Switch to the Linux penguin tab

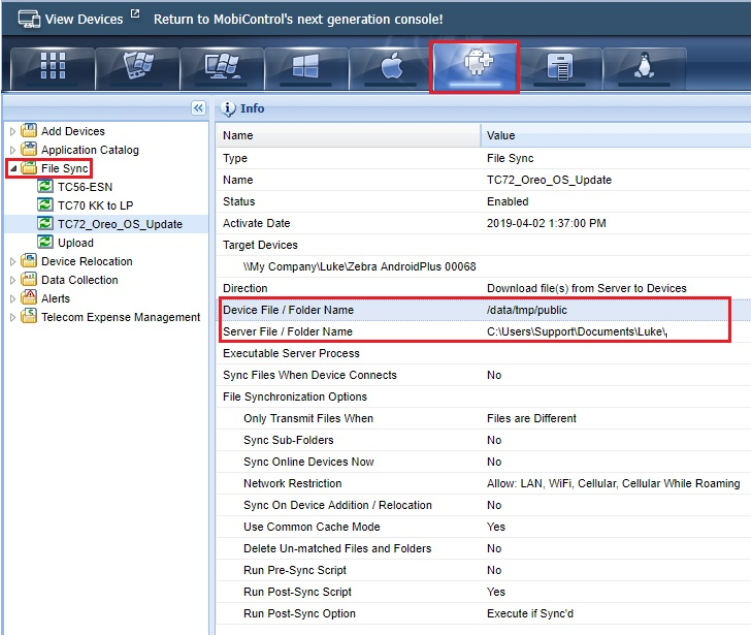click(x=644, y=67)
